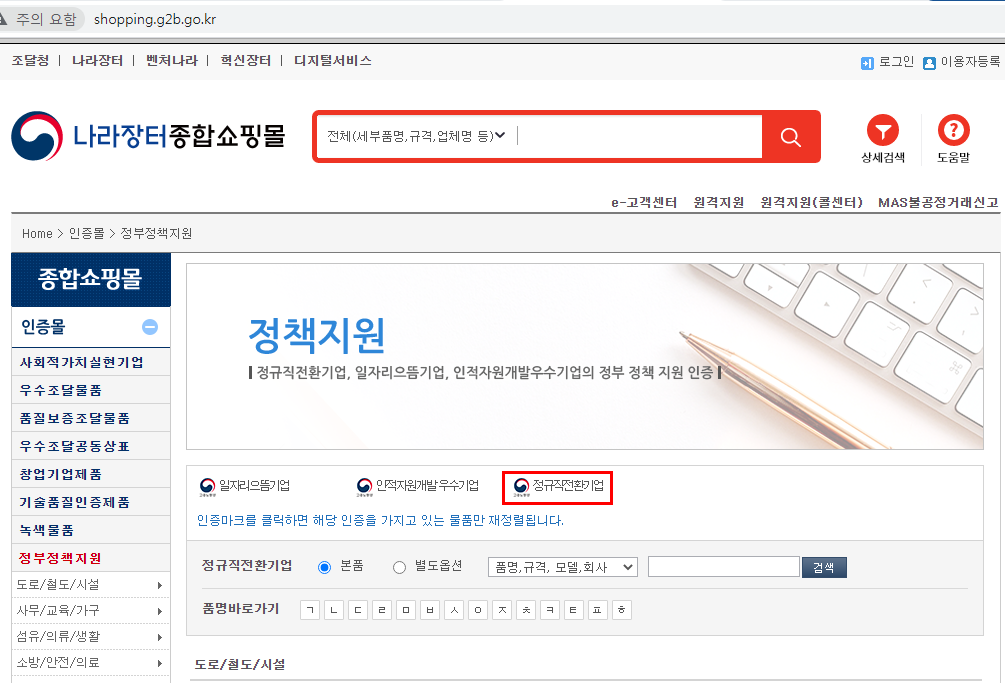Open 품질보증조달물품 in the sidebar

[90, 418]
